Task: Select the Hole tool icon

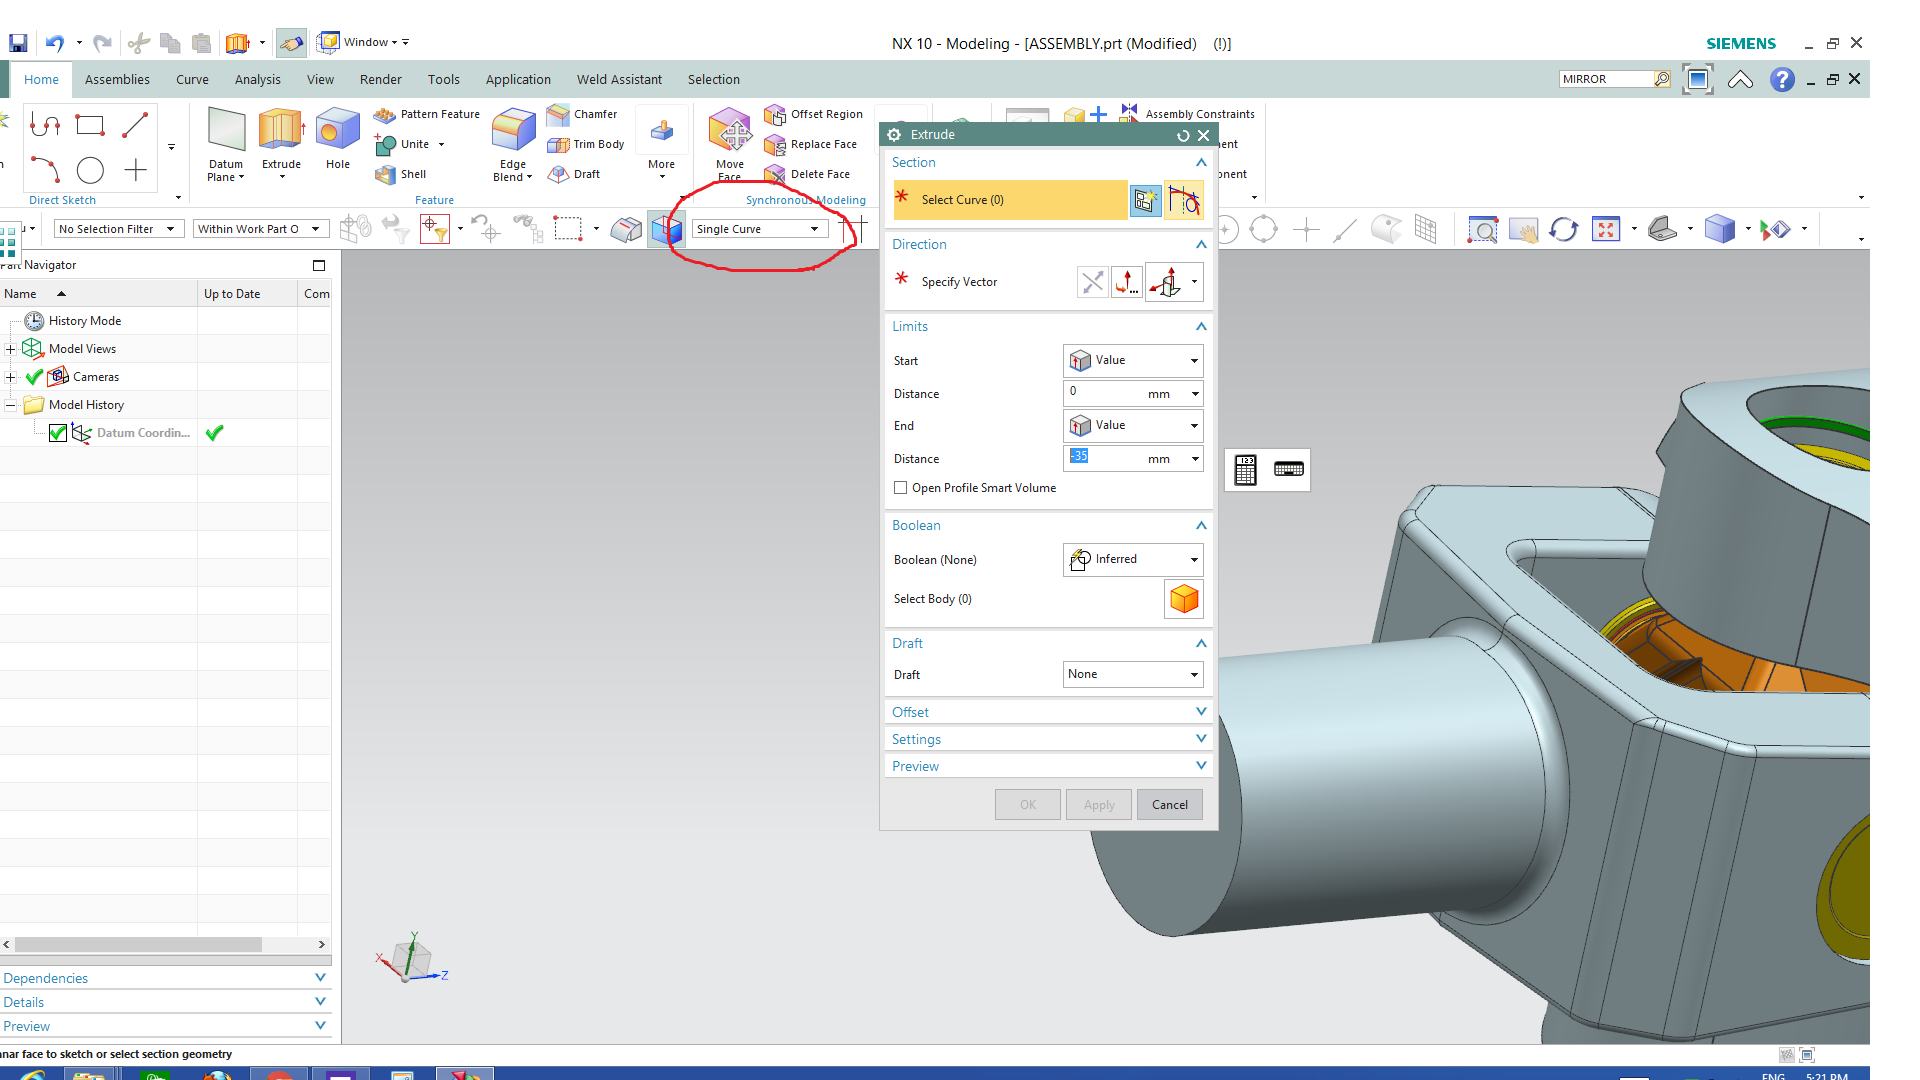Action: pyautogui.click(x=337, y=131)
